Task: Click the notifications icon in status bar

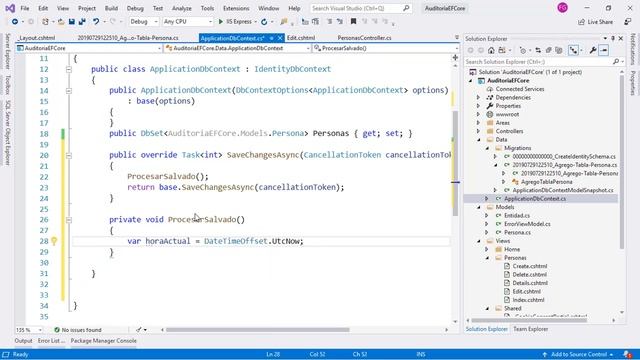Action: click(628, 354)
